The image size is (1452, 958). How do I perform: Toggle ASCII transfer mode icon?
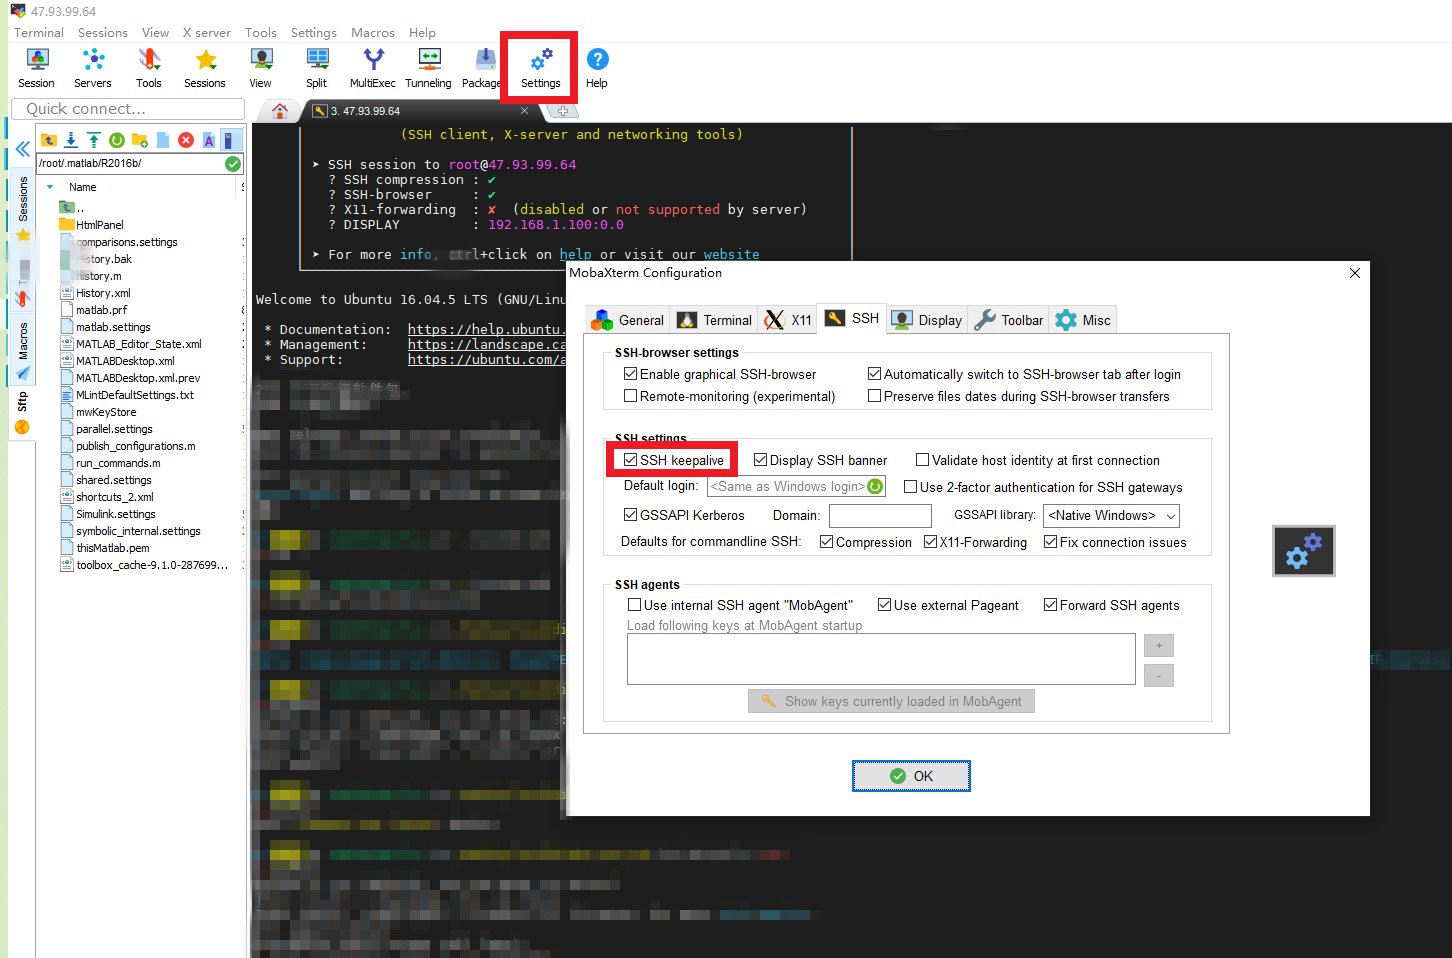point(209,140)
